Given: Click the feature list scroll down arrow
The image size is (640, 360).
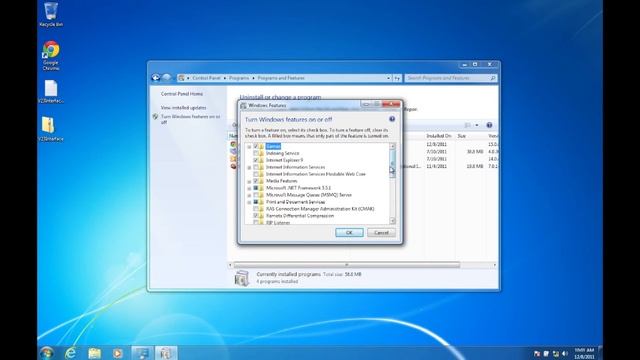Looking at the screenshot, I should [392, 221].
